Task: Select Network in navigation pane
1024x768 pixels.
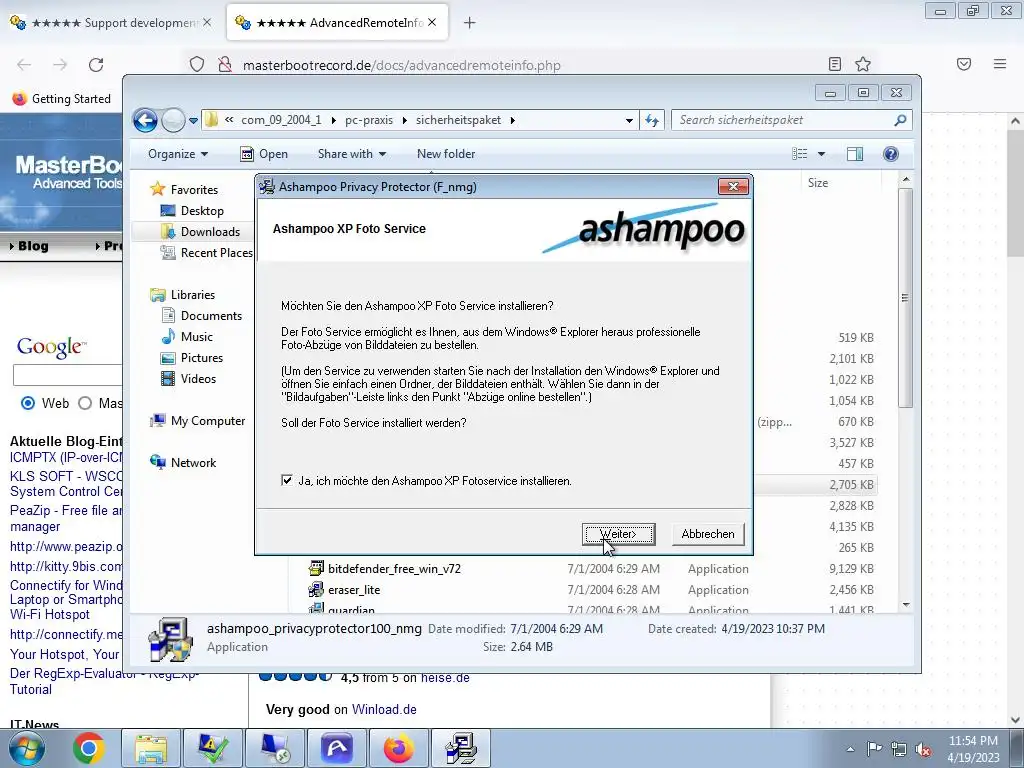Action: click(193, 462)
